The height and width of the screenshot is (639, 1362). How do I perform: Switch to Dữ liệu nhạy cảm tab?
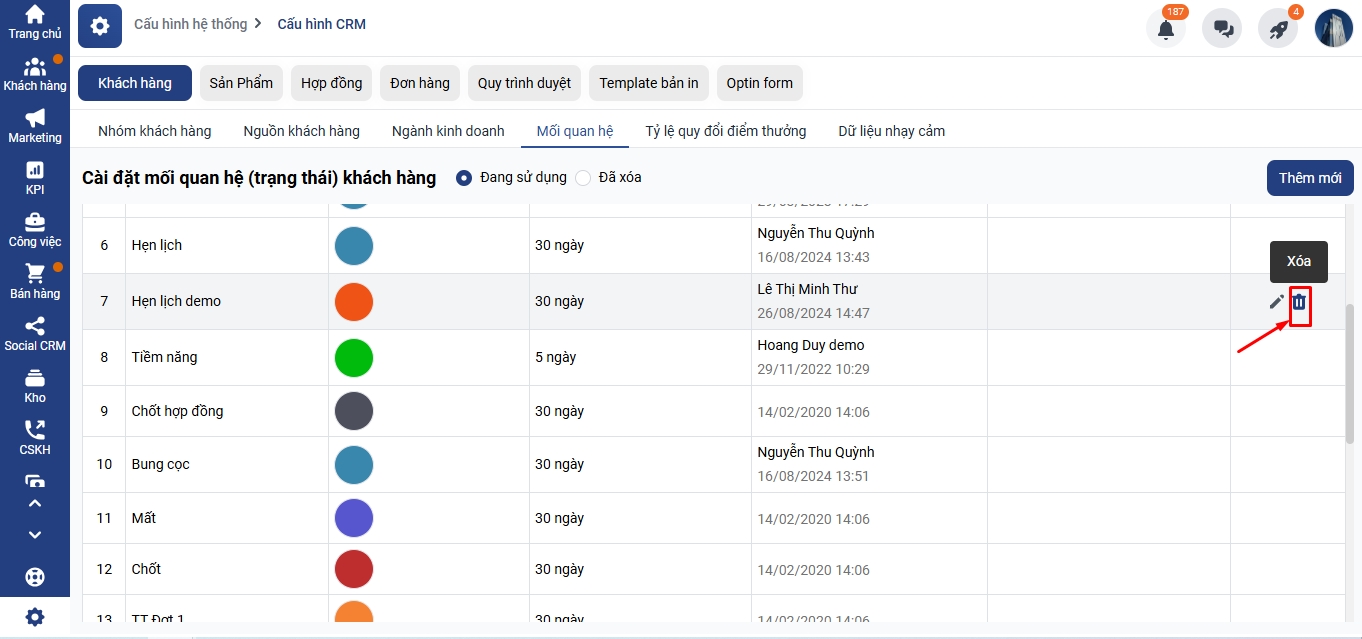coord(891,131)
